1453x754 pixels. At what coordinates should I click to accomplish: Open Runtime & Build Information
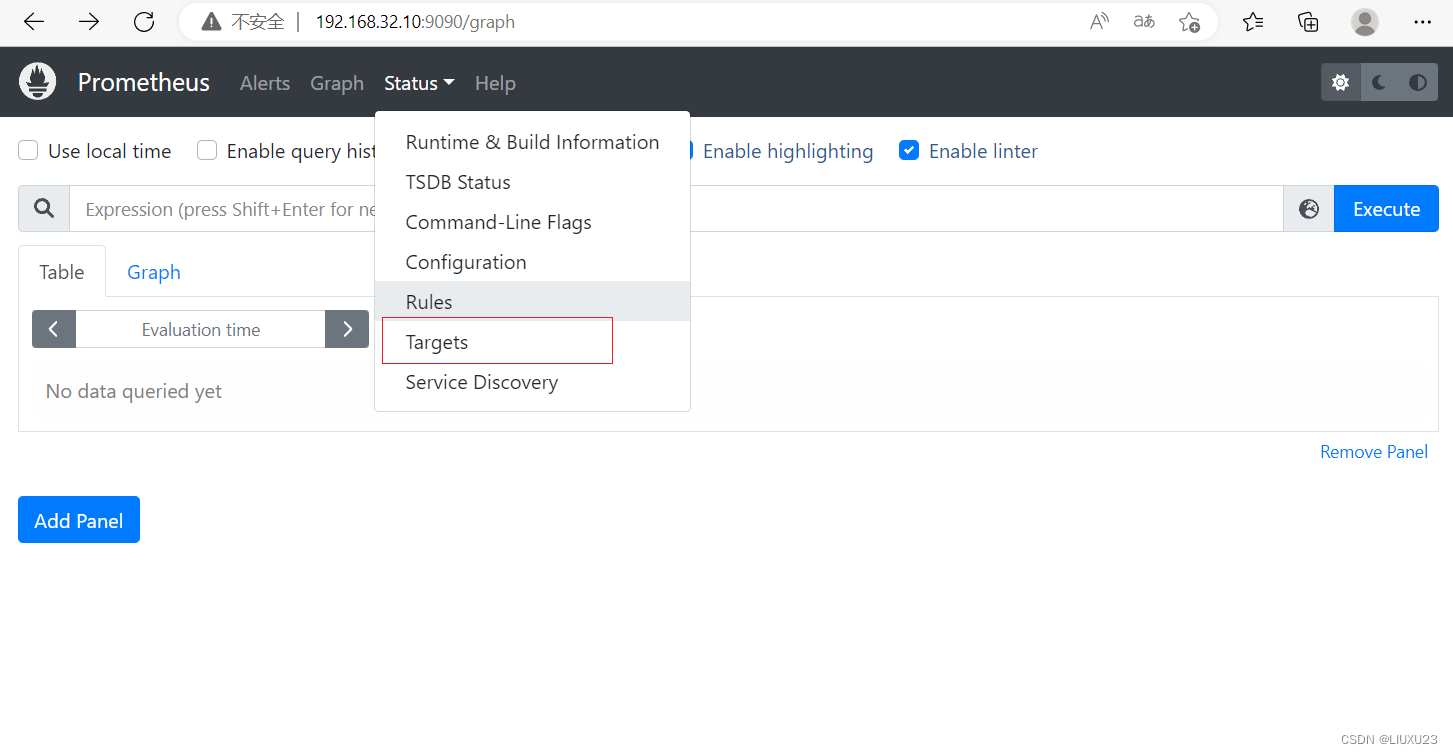coord(532,142)
